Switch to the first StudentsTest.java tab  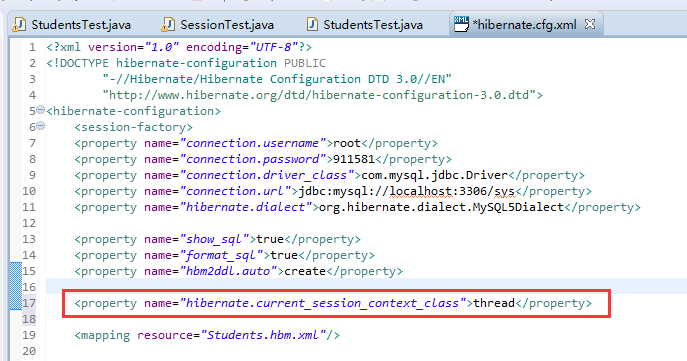point(72,25)
